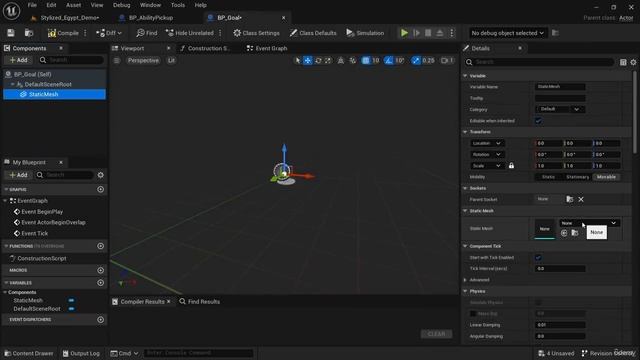The image size is (640, 360).
Task: Choose the Translate tool in viewport
Action: click(308, 60)
